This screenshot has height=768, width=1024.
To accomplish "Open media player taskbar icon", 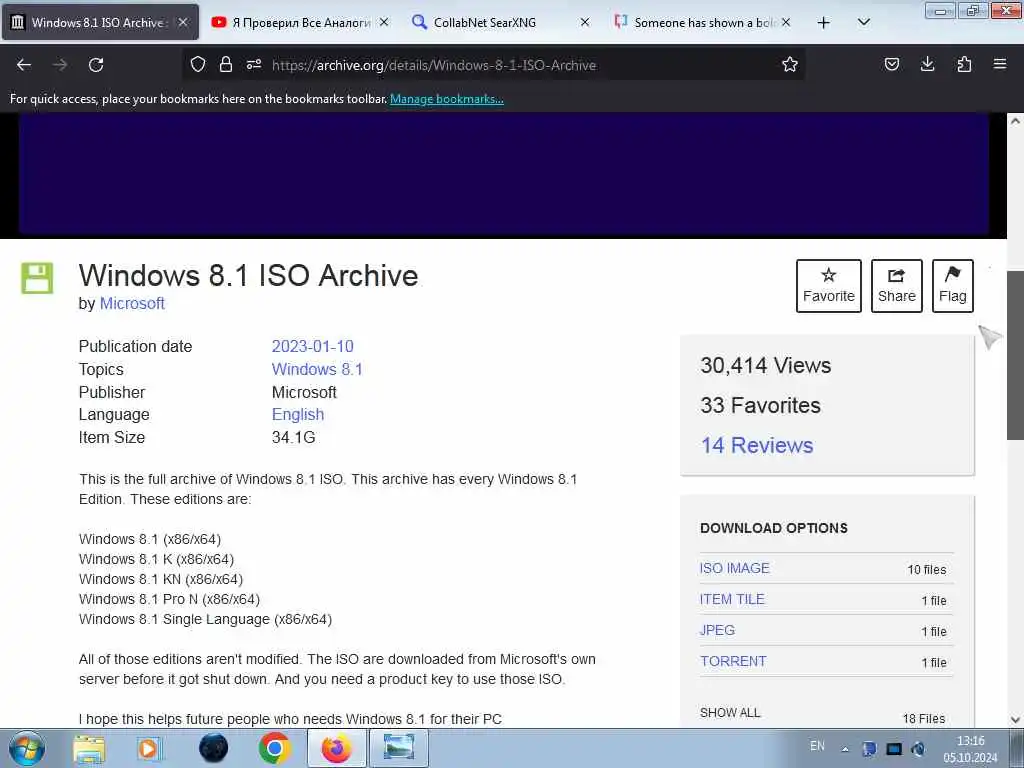I will pyautogui.click(x=149, y=749).
